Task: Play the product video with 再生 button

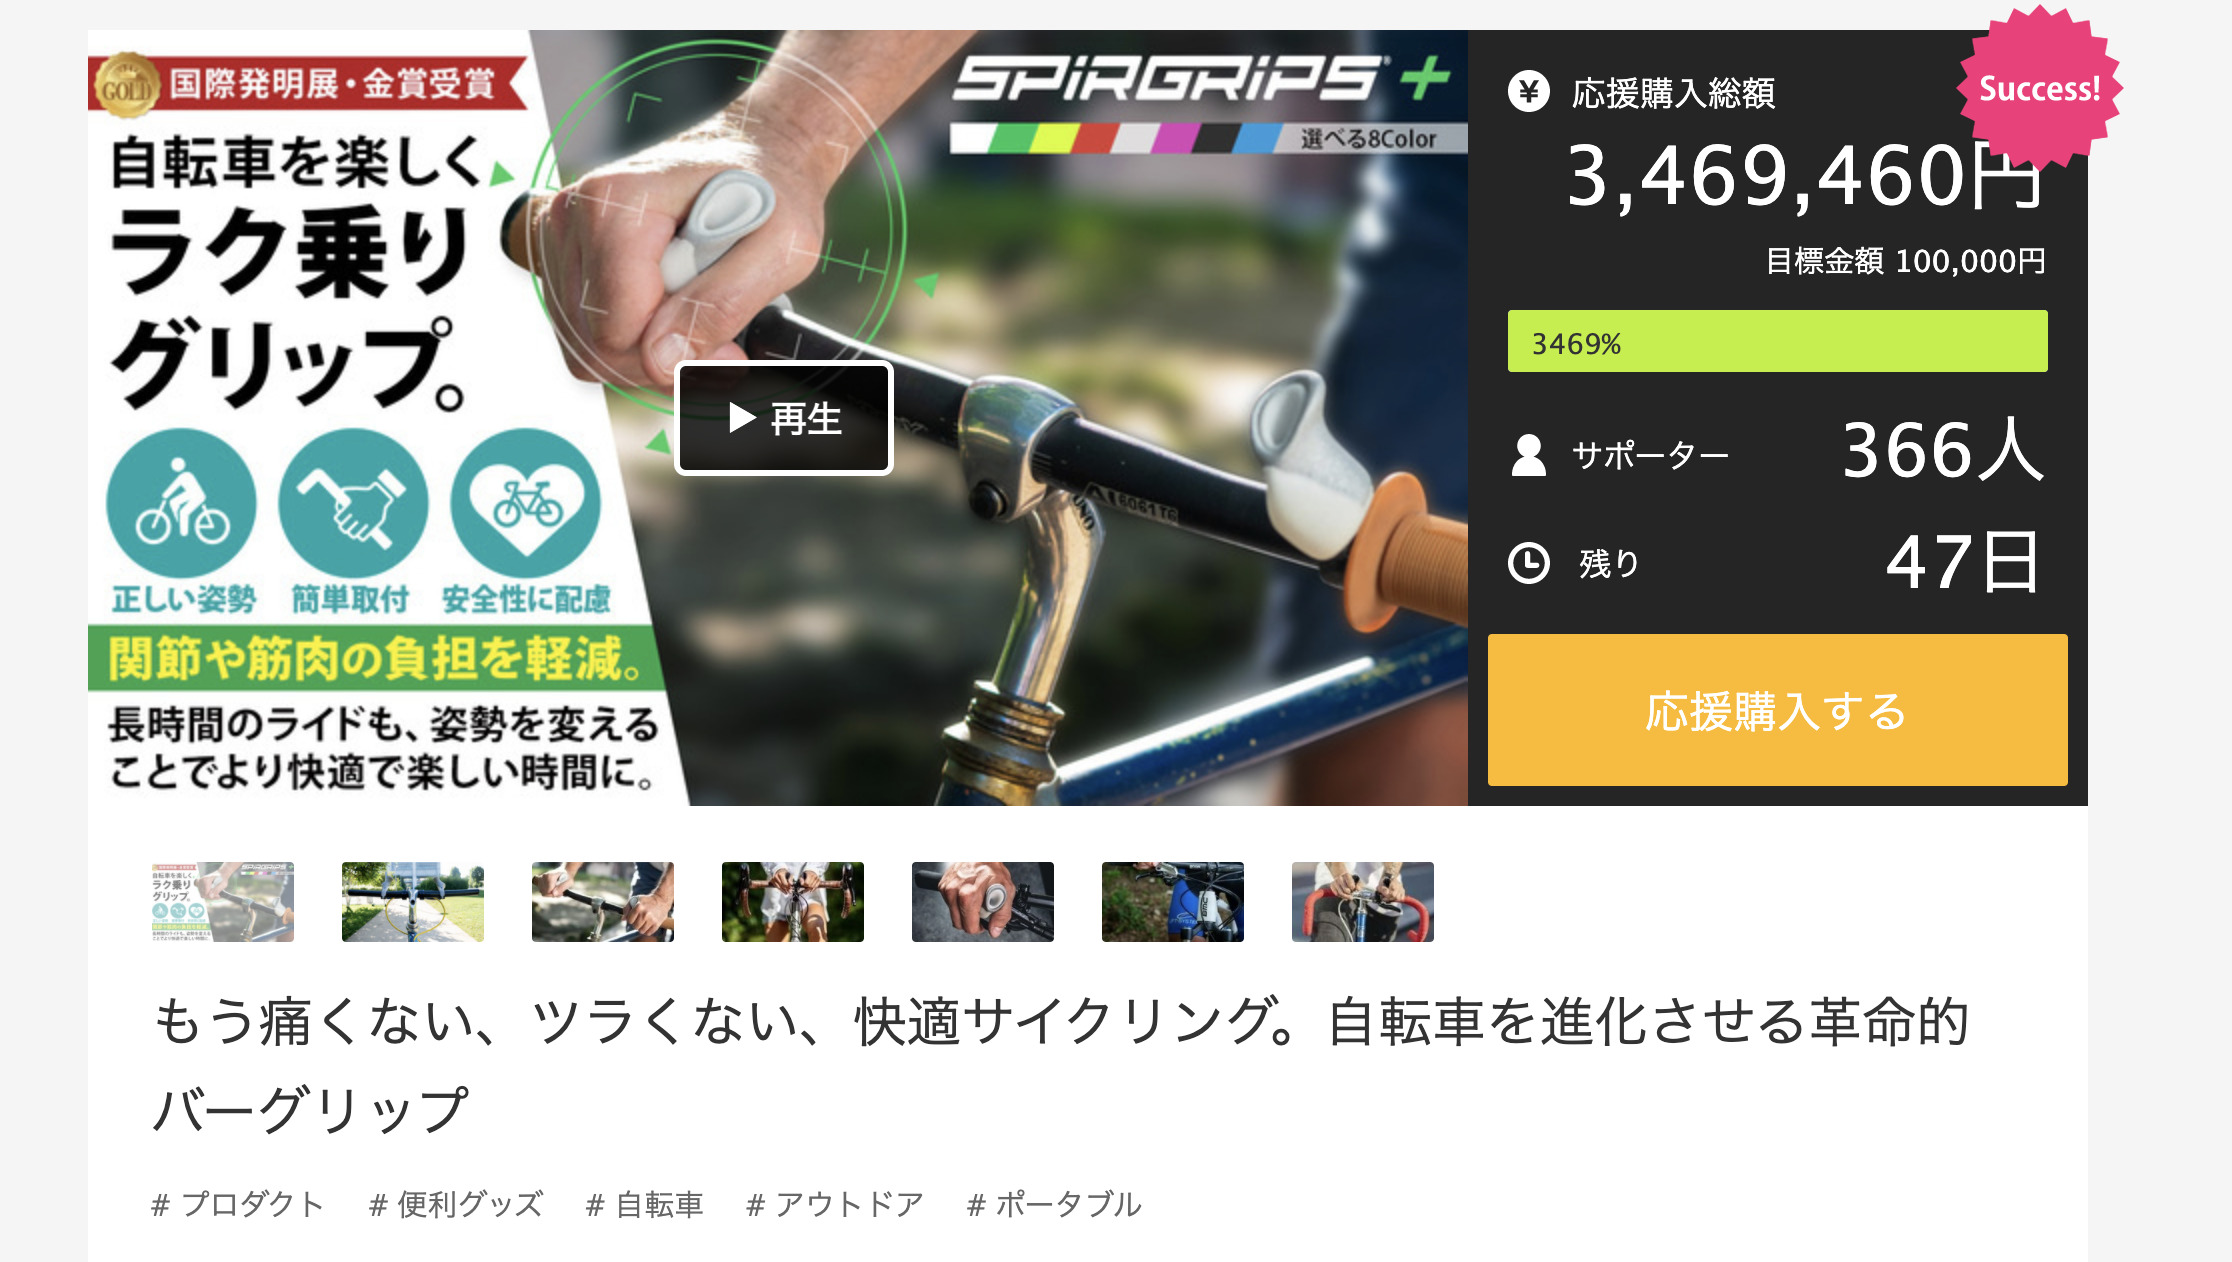Action: [784, 418]
